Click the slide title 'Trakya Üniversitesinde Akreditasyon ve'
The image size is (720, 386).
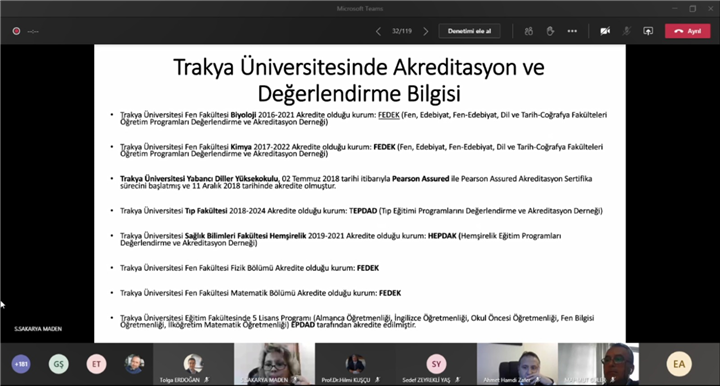[359, 67]
